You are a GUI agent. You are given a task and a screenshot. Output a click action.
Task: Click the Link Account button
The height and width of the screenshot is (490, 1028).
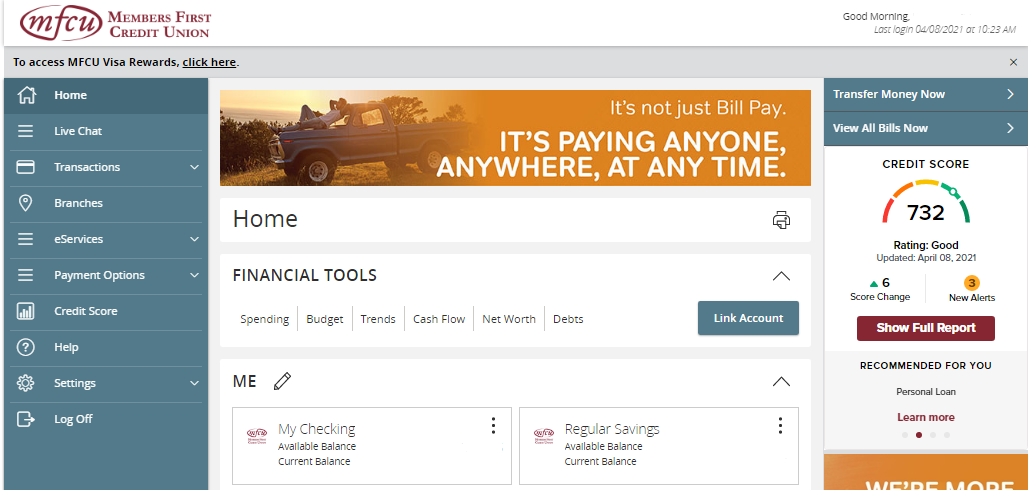pyautogui.click(x=748, y=318)
